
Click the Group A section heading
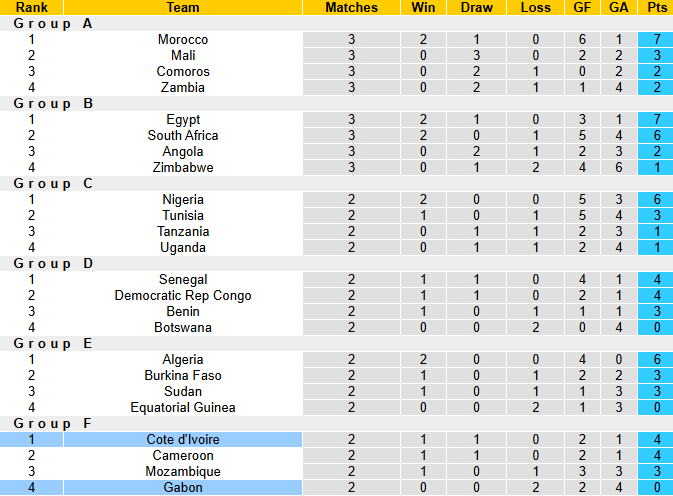click(x=53, y=24)
